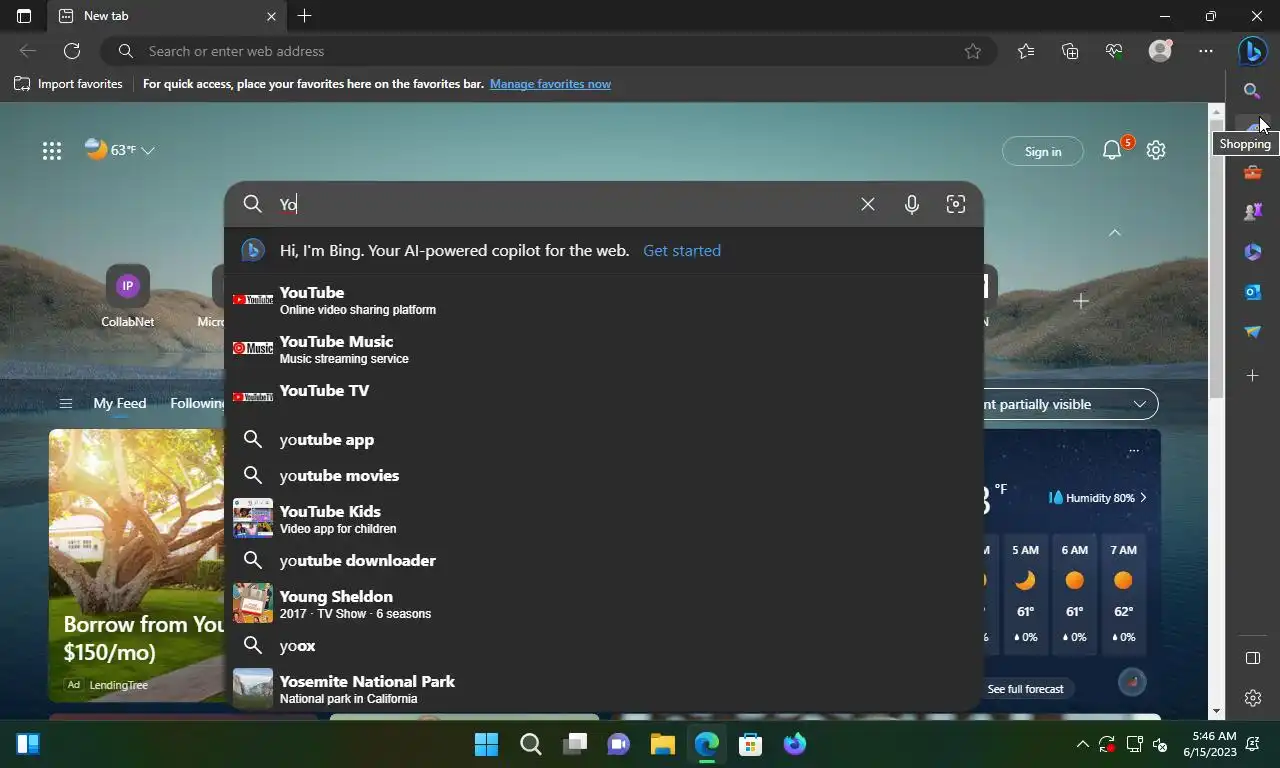Open the tab actions menu icon

[x=24, y=16]
